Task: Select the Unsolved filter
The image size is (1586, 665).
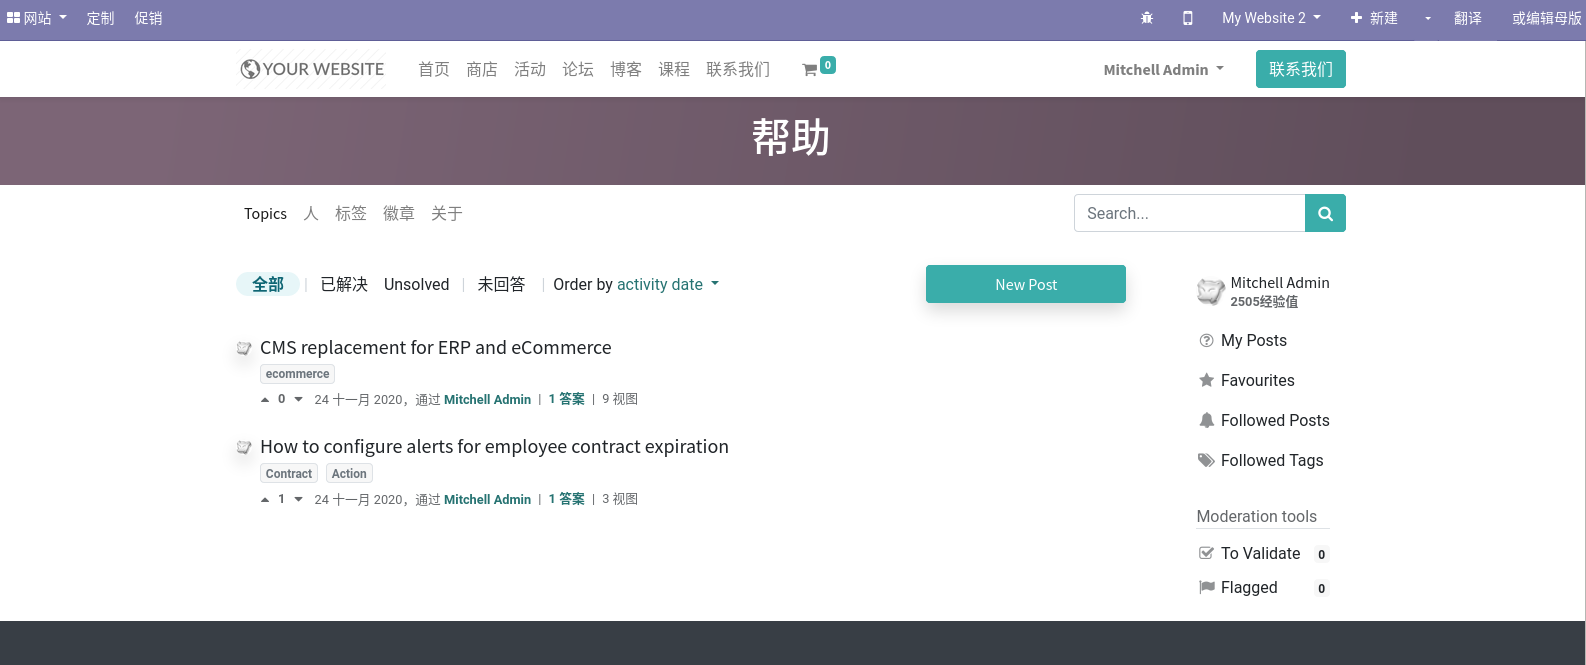Action: [416, 284]
